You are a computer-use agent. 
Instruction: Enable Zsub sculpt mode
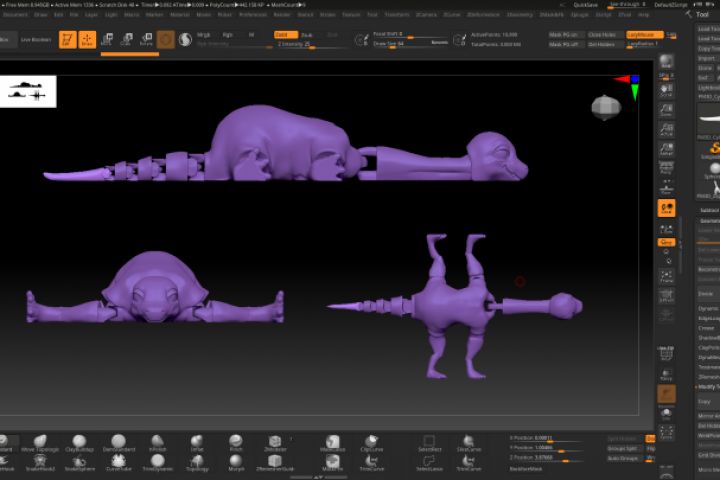click(x=306, y=34)
